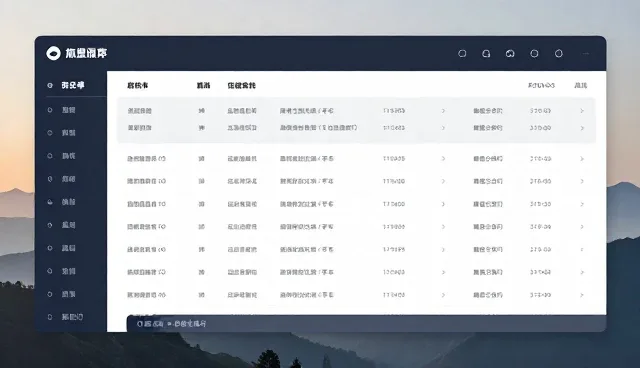Image resolution: width=640 pixels, height=368 pixels.
Task: Expand the far-right chevron of the third table row
Action: tap(582, 159)
